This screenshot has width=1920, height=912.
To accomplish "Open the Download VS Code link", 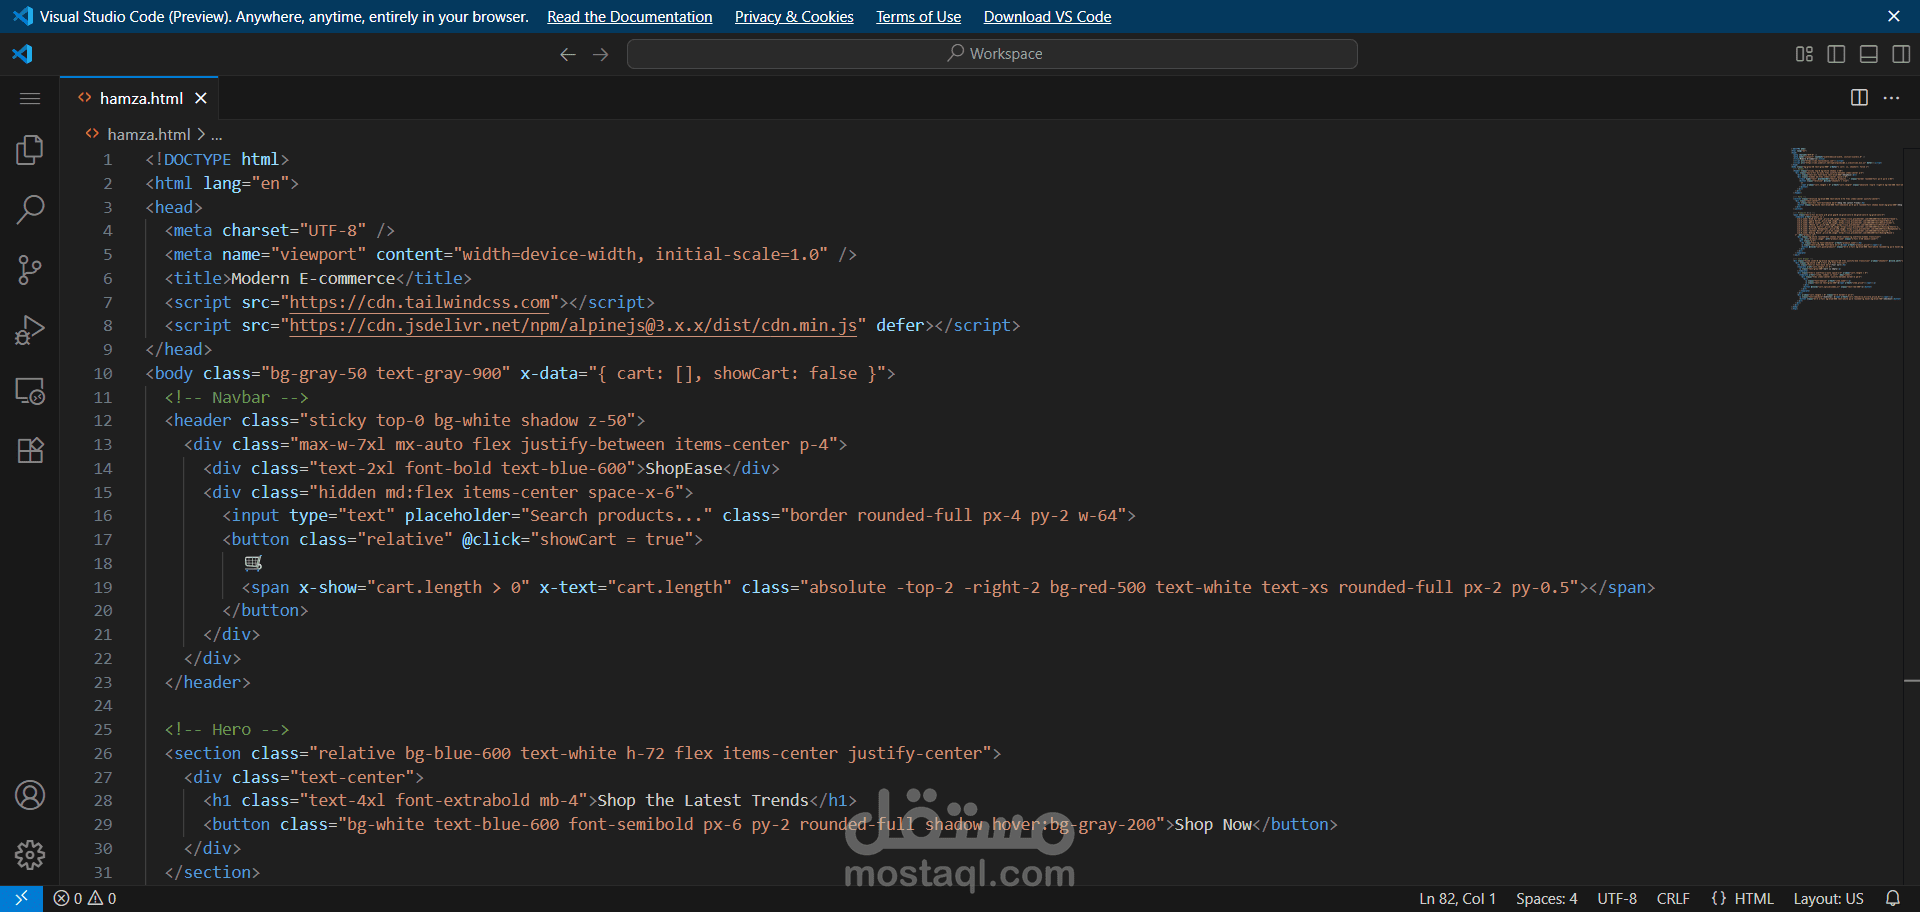I will coord(1047,17).
